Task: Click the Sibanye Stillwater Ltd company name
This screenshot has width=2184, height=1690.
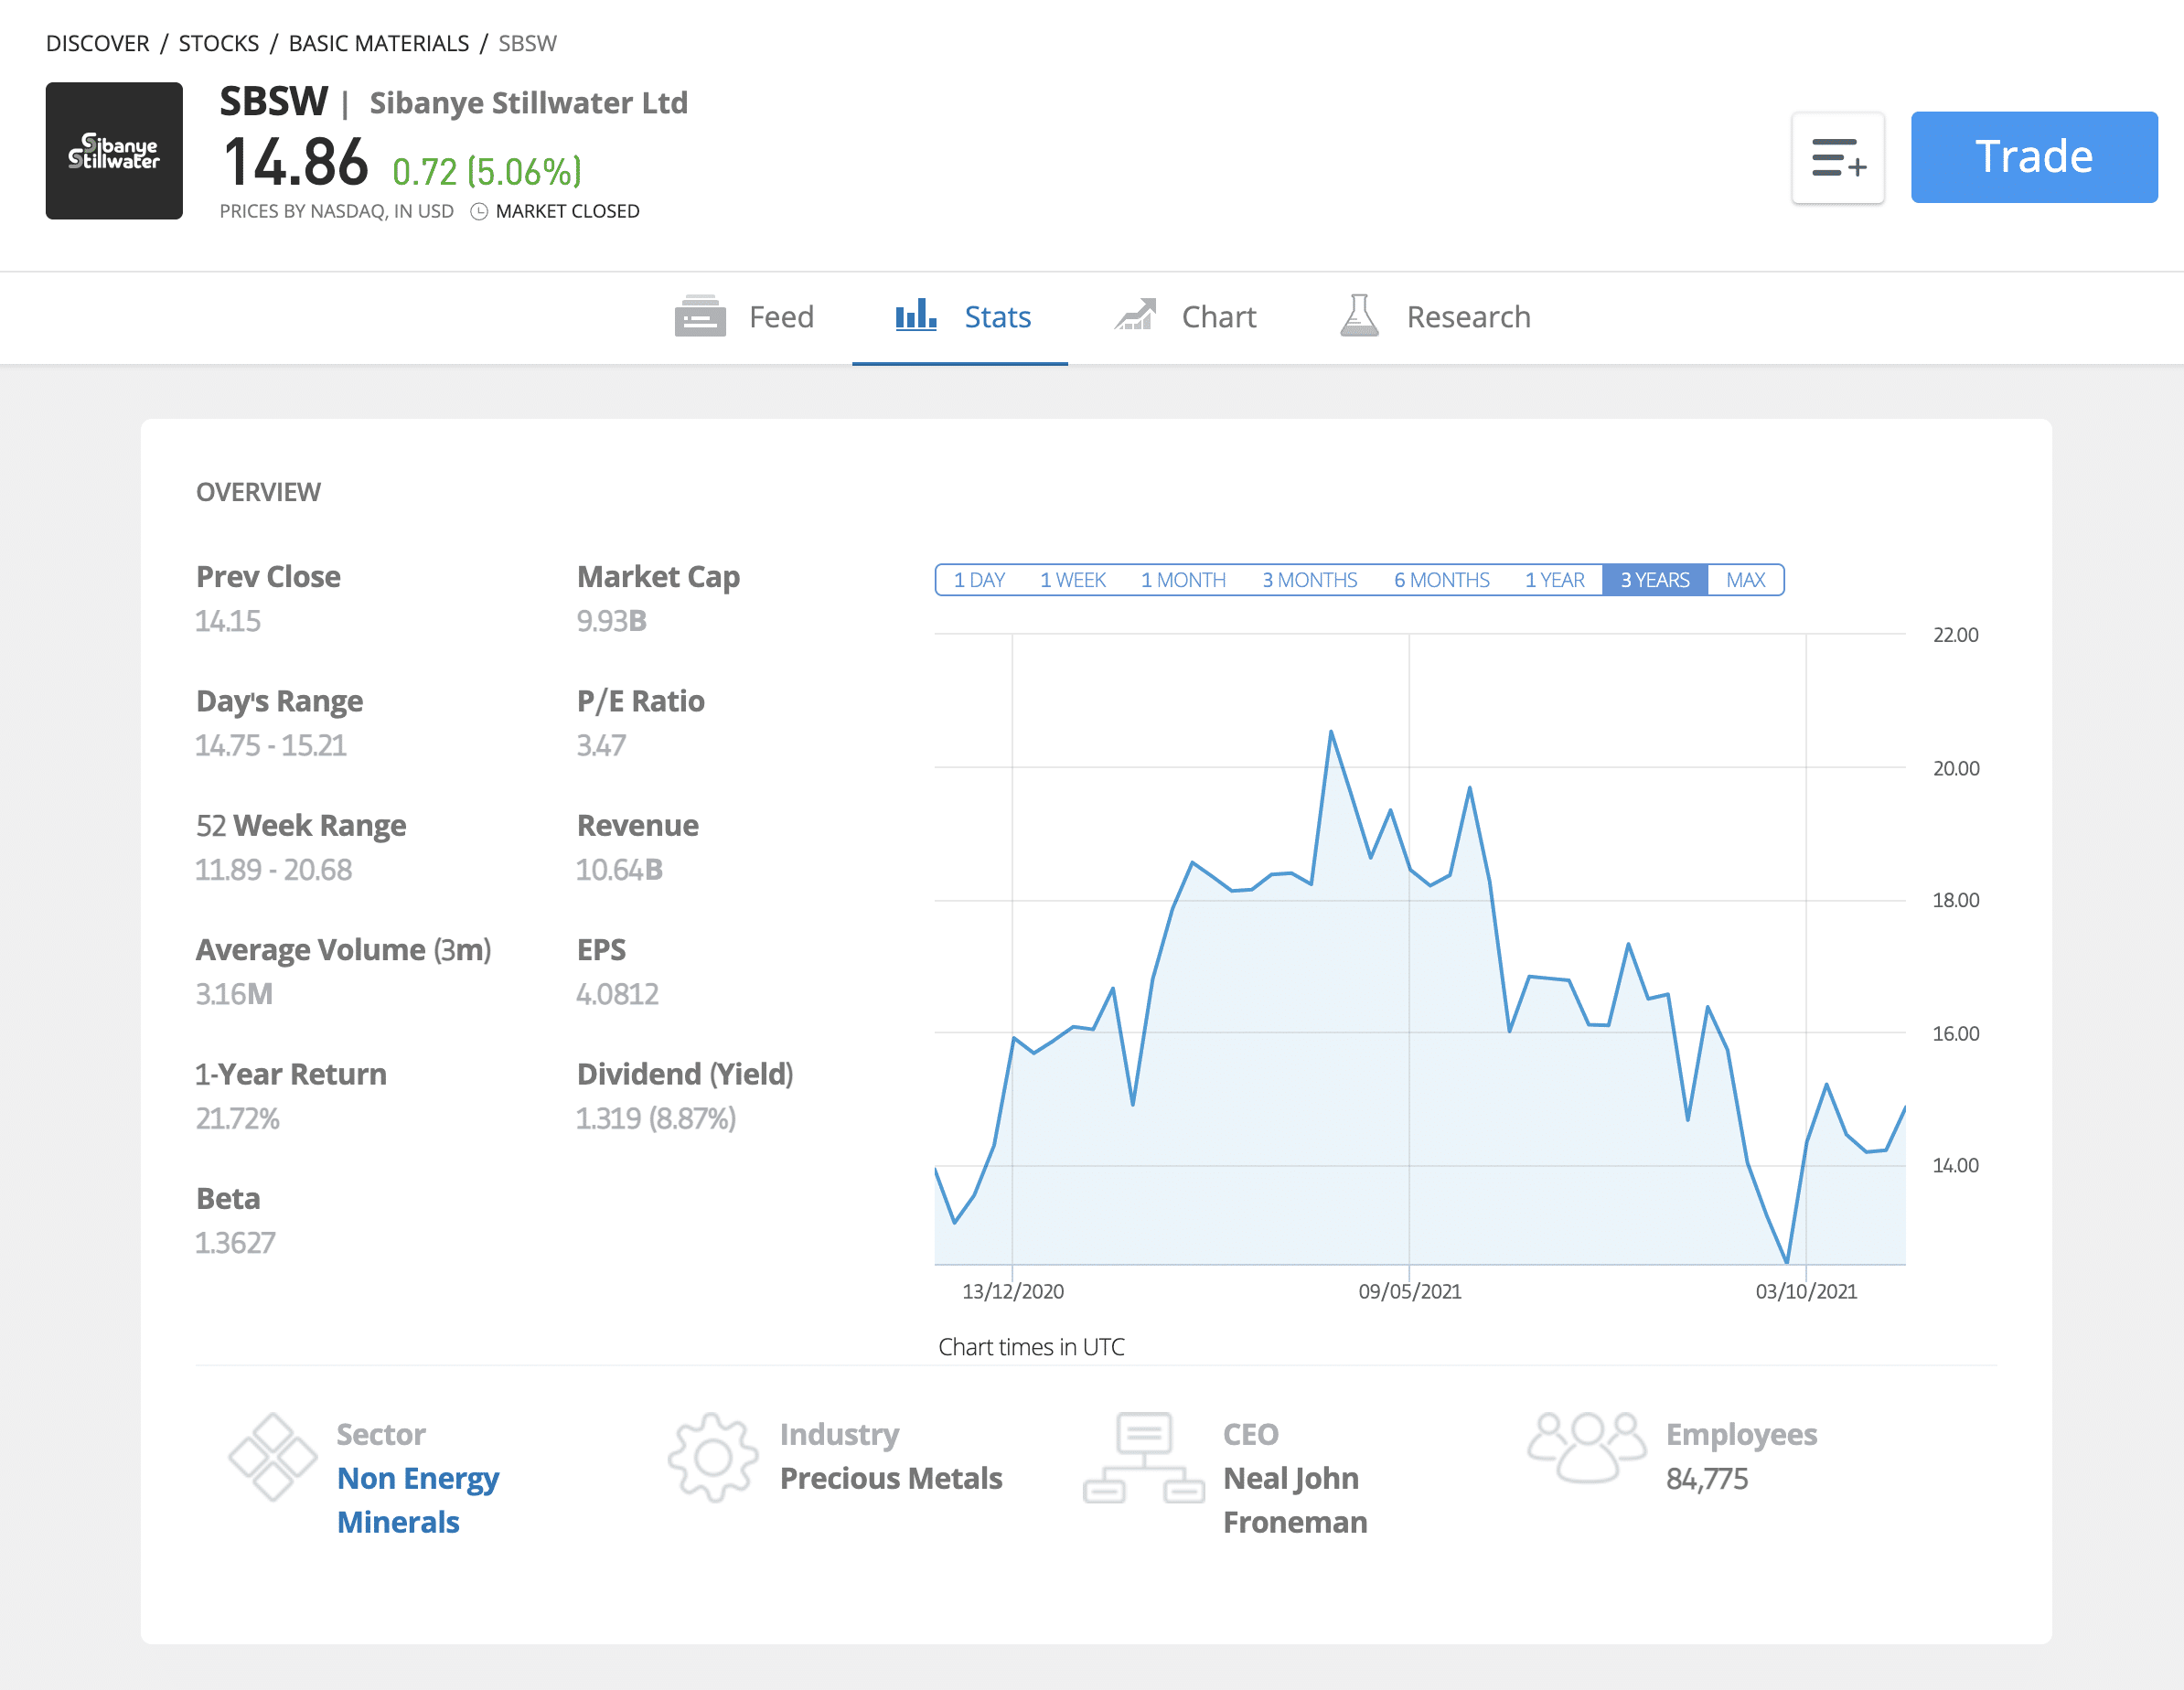Action: [x=529, y=103]
